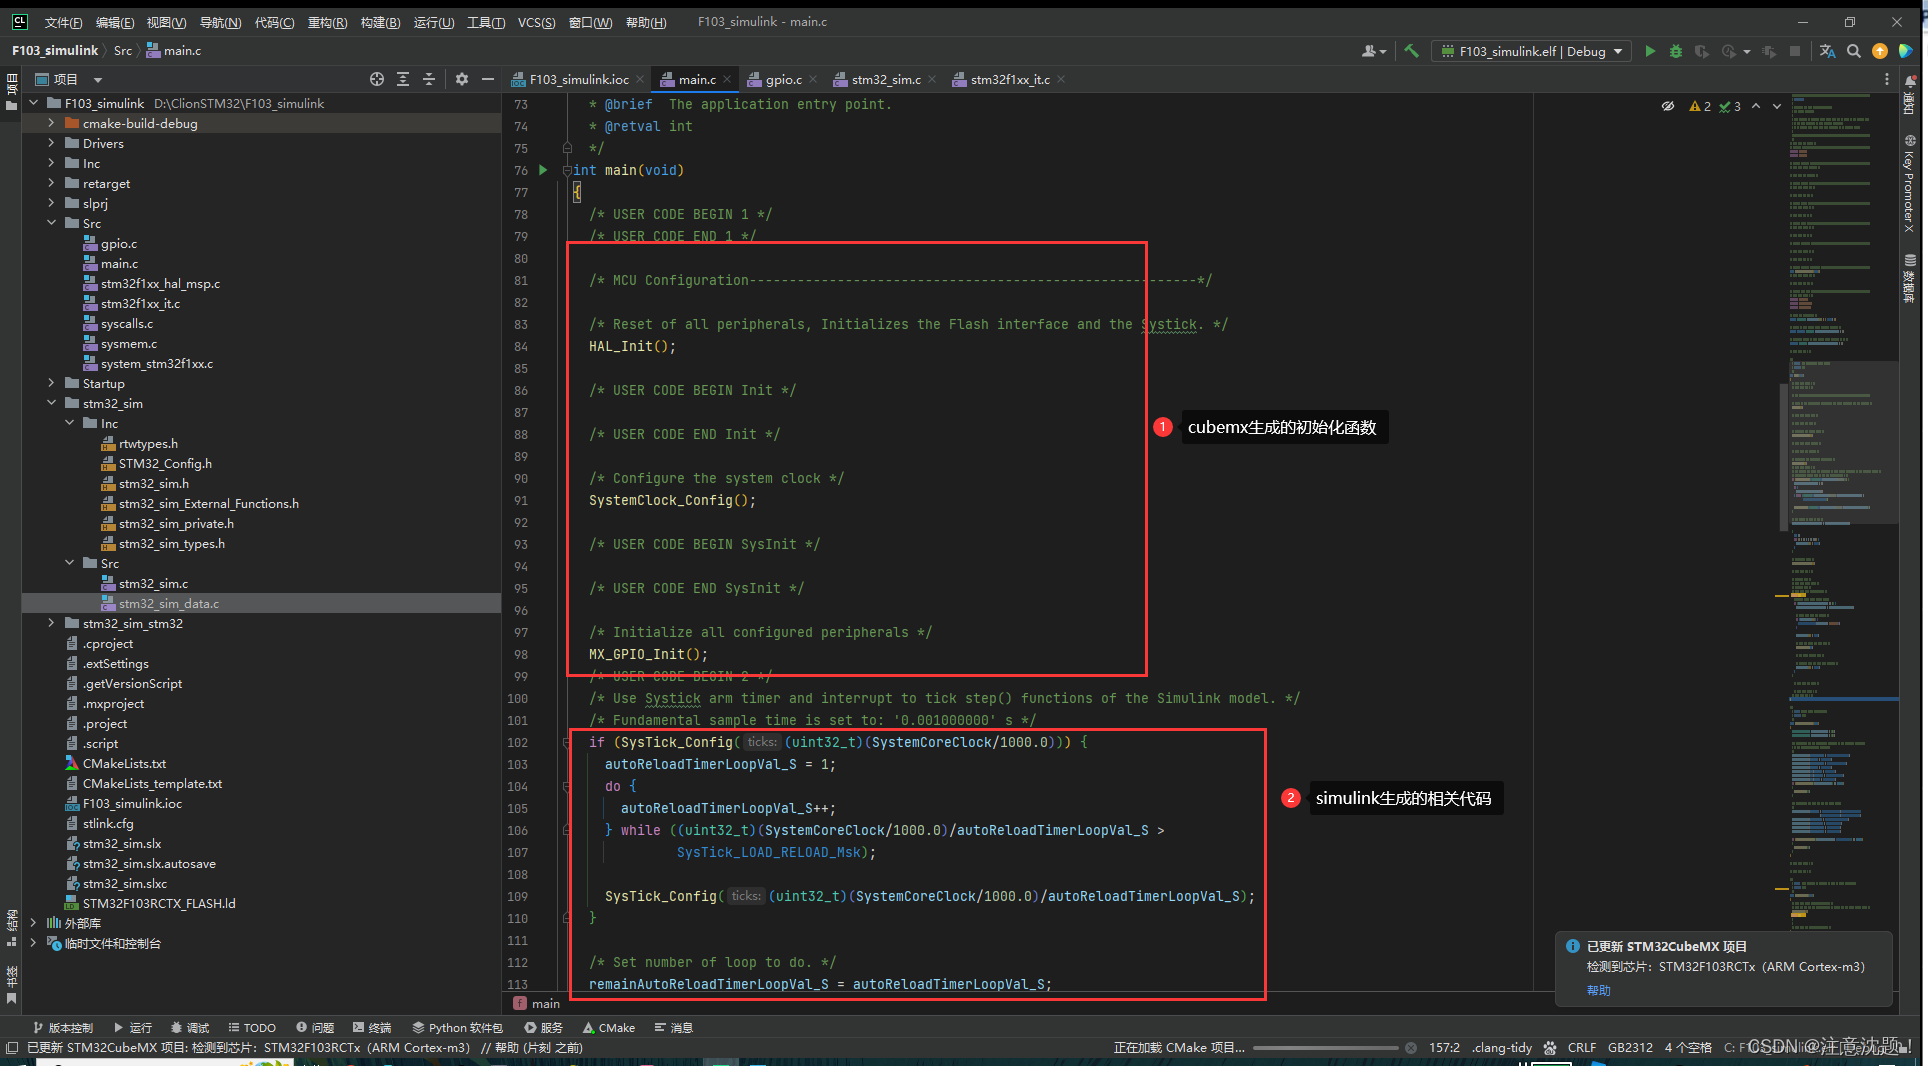Expand the cmake-build-debug folder
Screen dimensions: 1928x1066
(x=51, y=123)
